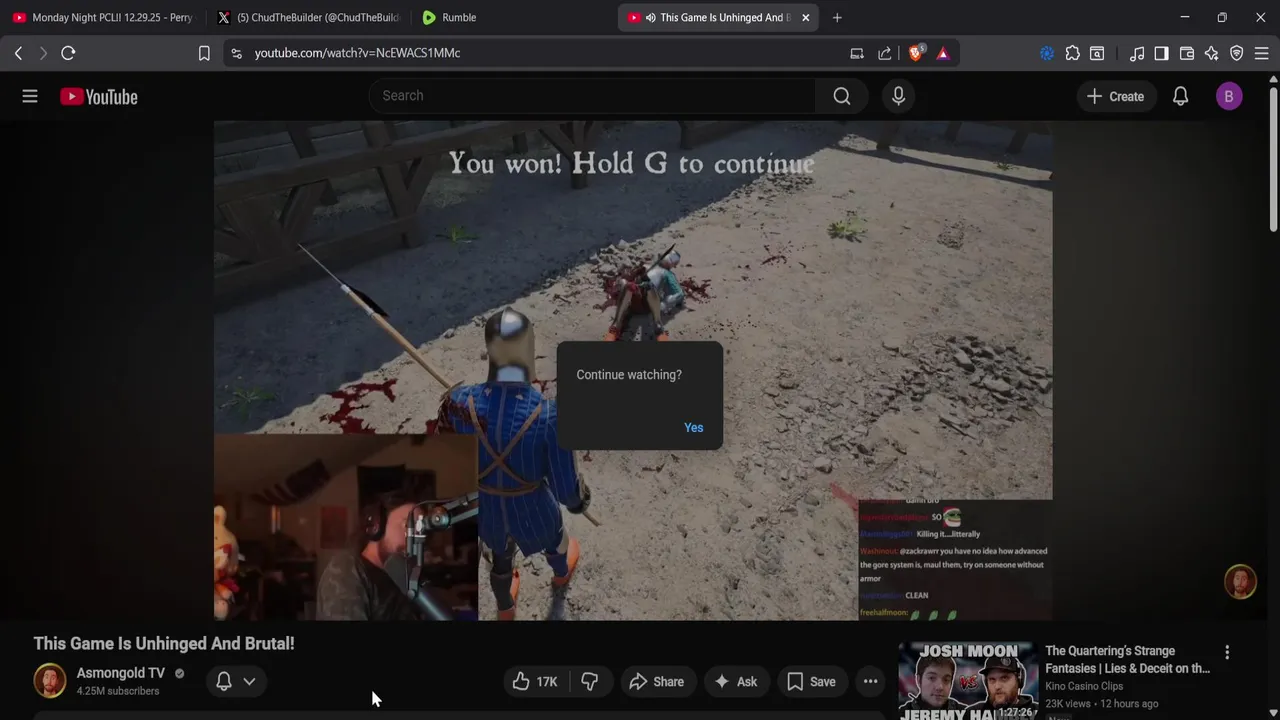The height and width of the screenshot is (720, 1280).
Task: Open Brave Shields lion icon
Action: [x=916, y=53]
